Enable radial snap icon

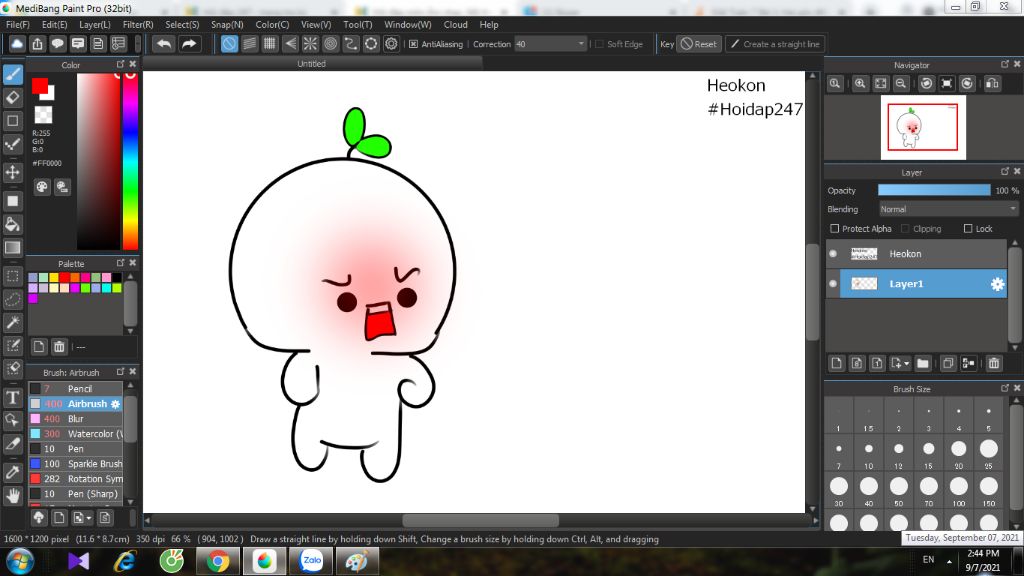(310, 44)
